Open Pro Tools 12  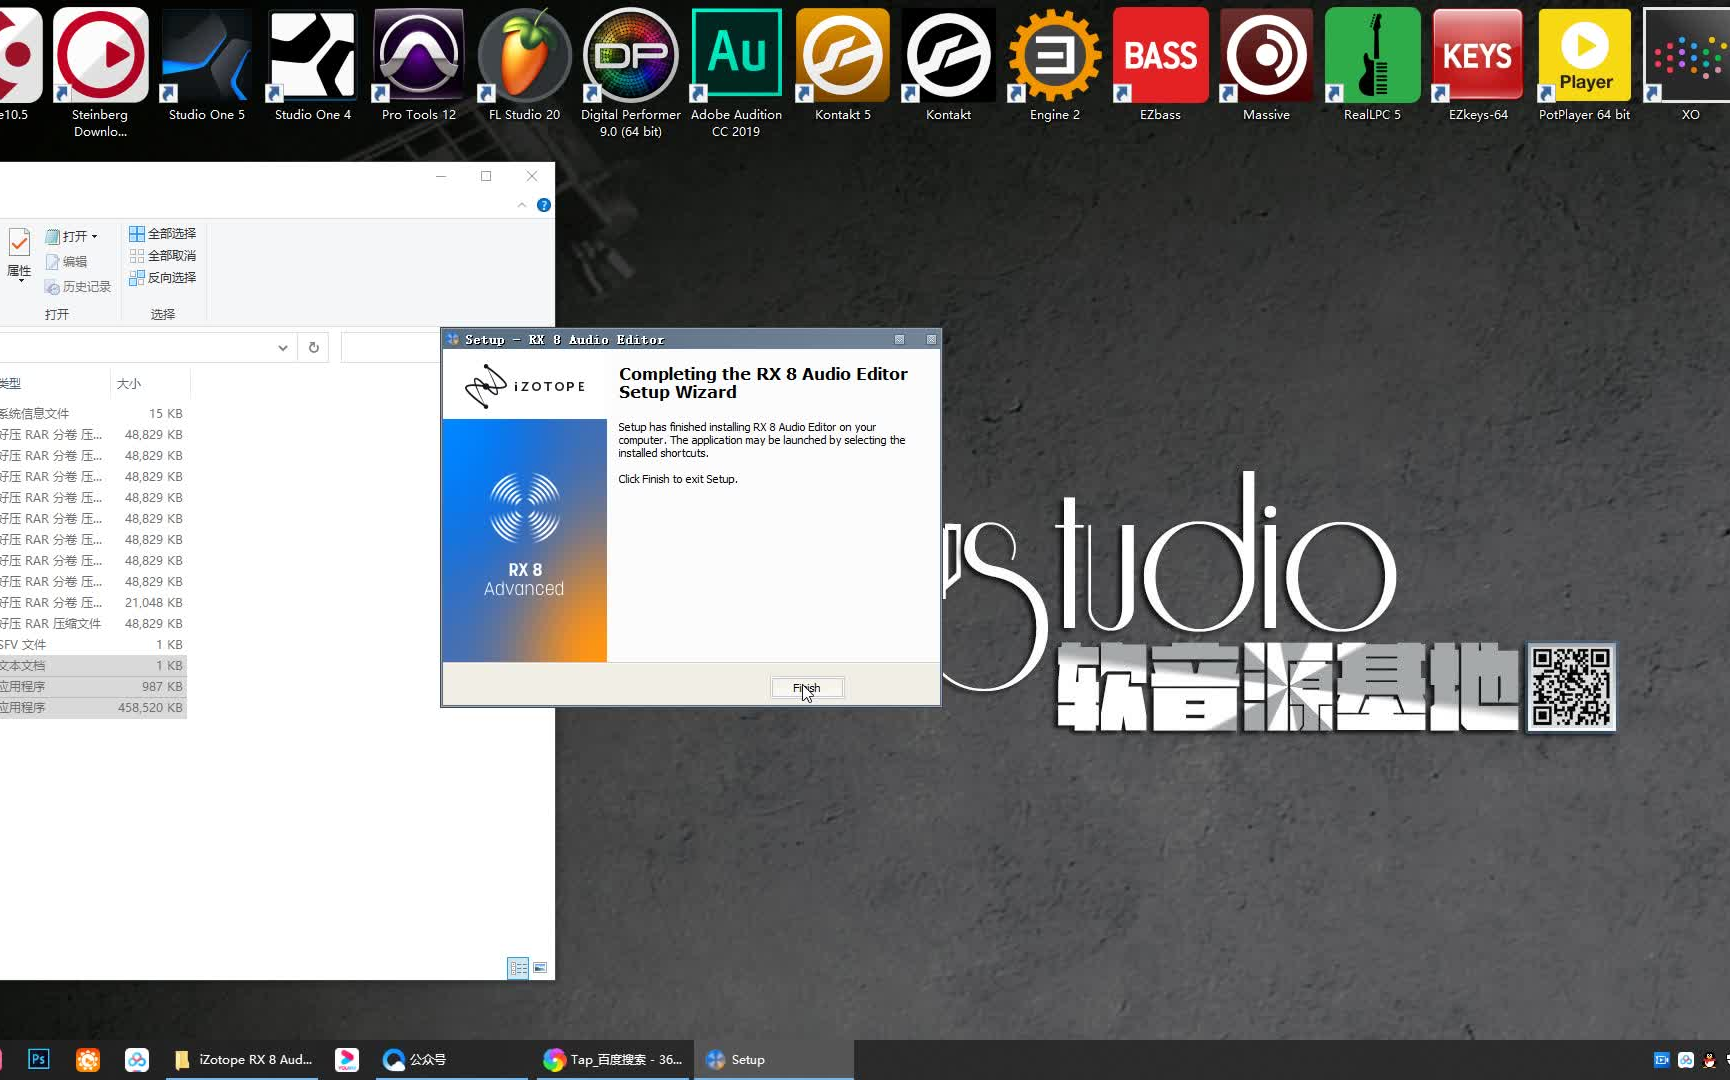coord(417,55)
